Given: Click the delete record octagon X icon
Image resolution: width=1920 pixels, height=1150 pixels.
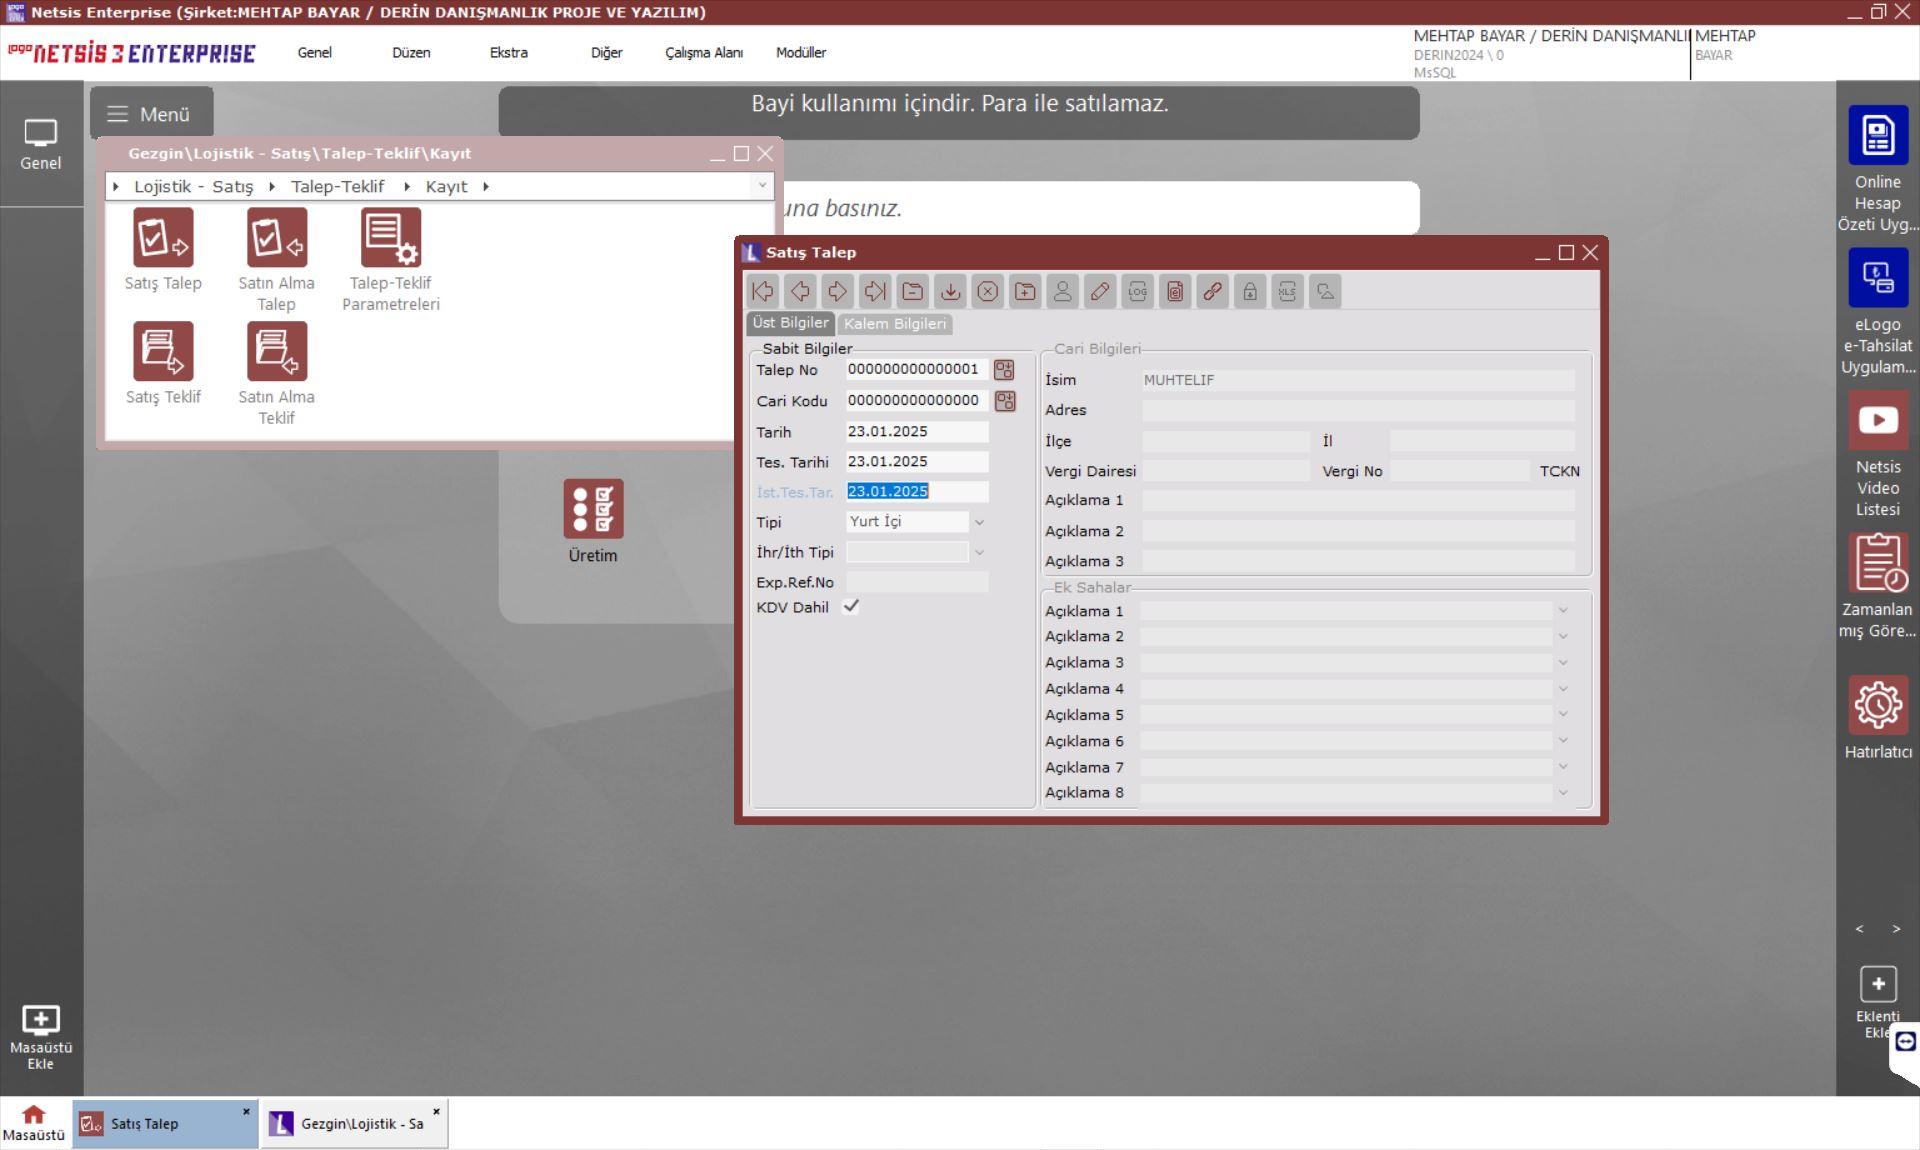Looking at the screenshot, I should [987, 291].
